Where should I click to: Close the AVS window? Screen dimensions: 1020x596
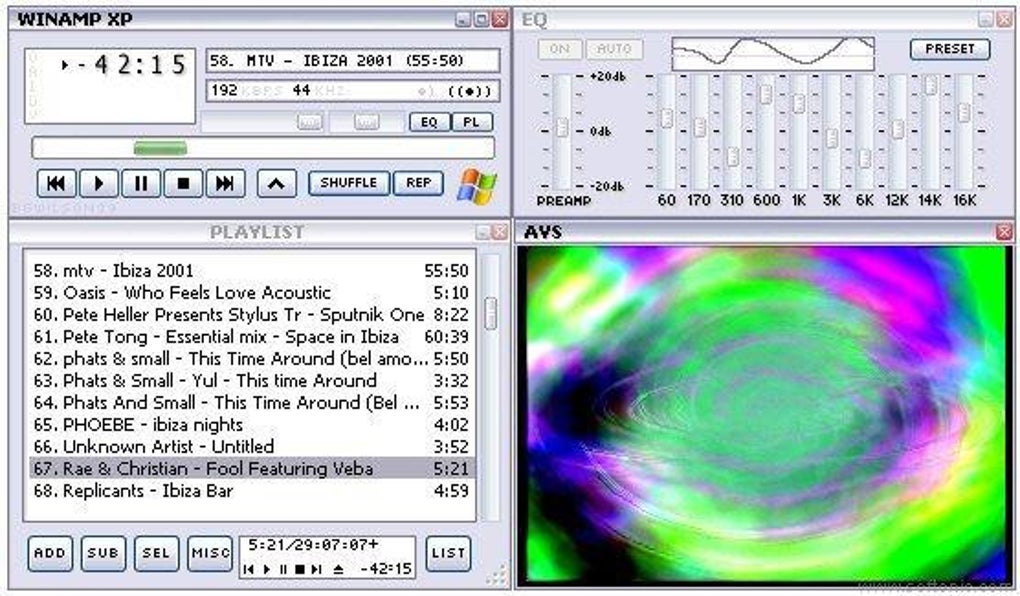point(1004,232)
